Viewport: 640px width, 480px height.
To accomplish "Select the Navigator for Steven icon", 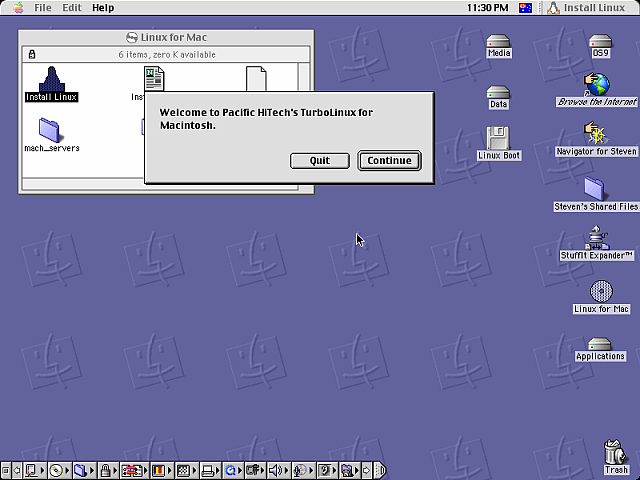I will tap(596, 139).
